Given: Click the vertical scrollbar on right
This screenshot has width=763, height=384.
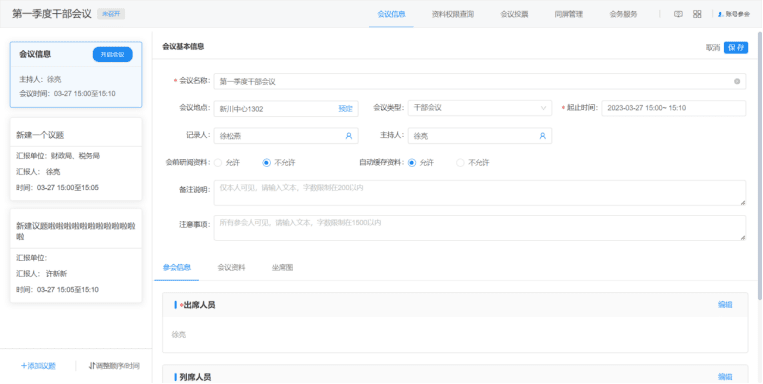Looking at the screenshot, I should click(760, 165).
